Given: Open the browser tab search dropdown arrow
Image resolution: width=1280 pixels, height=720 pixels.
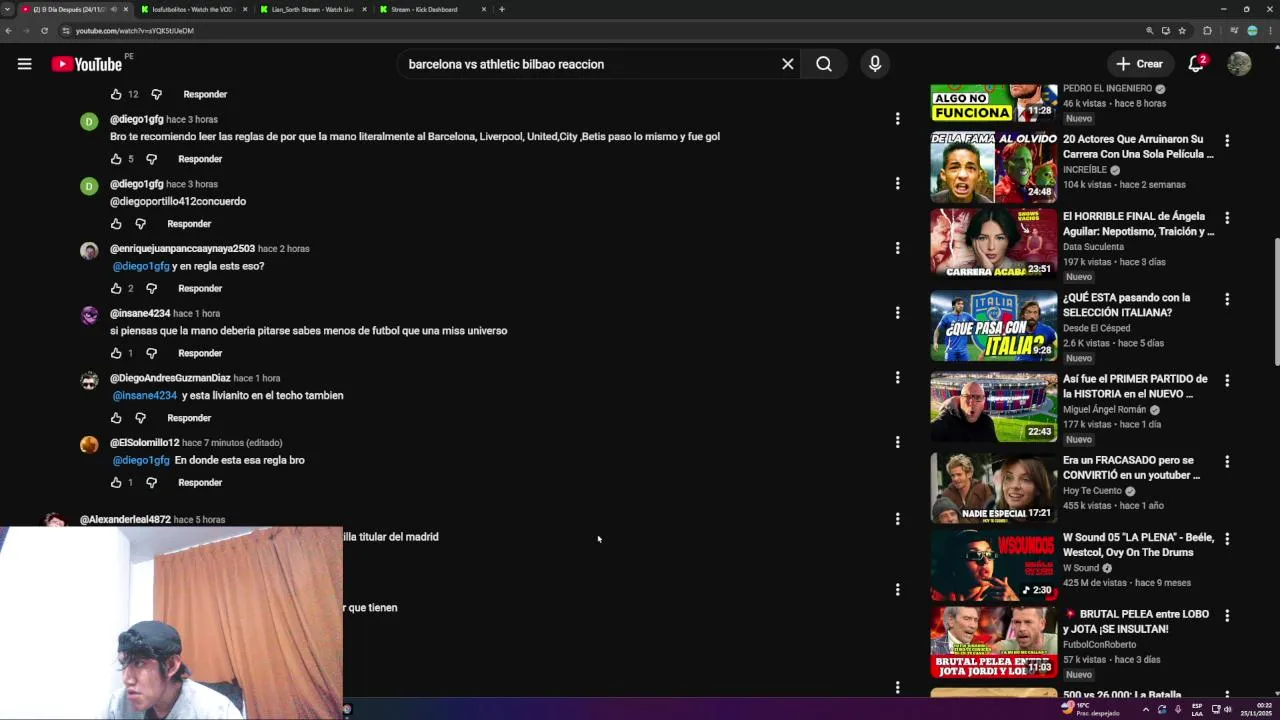Looking at the screenshot, I should 7,9.
